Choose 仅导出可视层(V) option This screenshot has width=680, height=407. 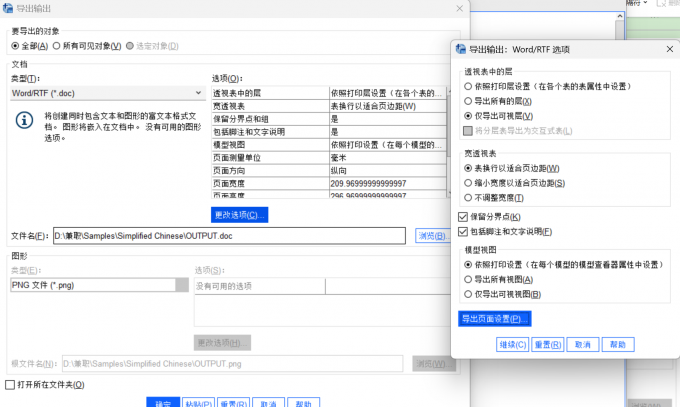pos(468,116)
